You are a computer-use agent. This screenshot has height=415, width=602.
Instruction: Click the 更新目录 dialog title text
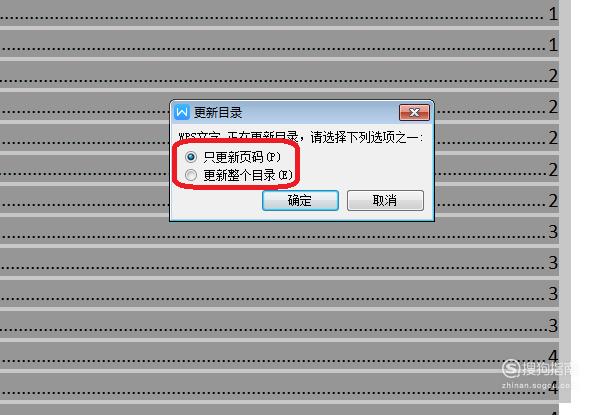point(218,112)
